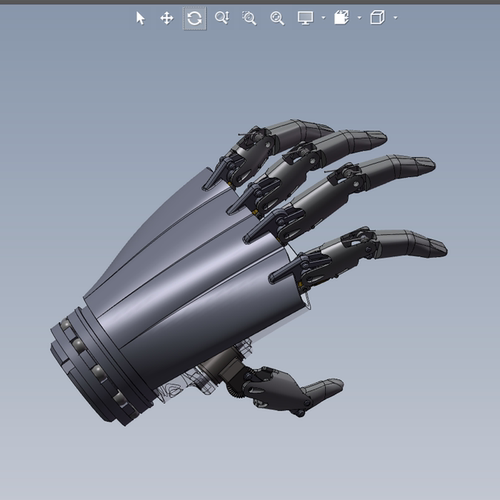Click the exploded view scene icon
The image size is (500, 500).
[341, 18]
